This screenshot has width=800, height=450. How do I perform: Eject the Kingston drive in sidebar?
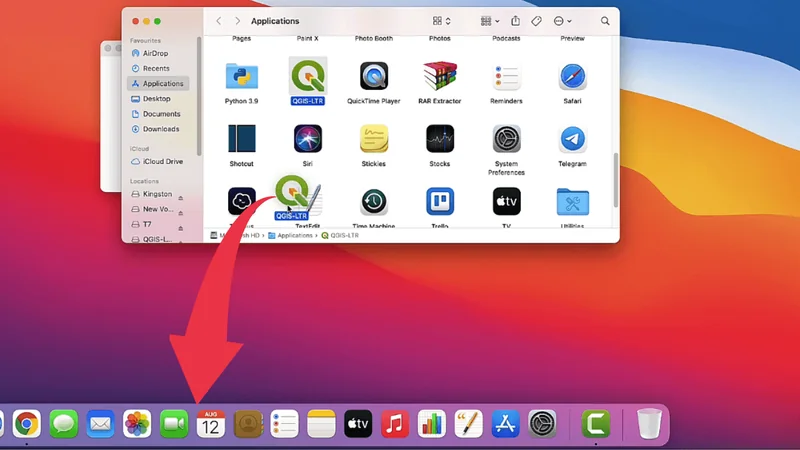[181, 195]
